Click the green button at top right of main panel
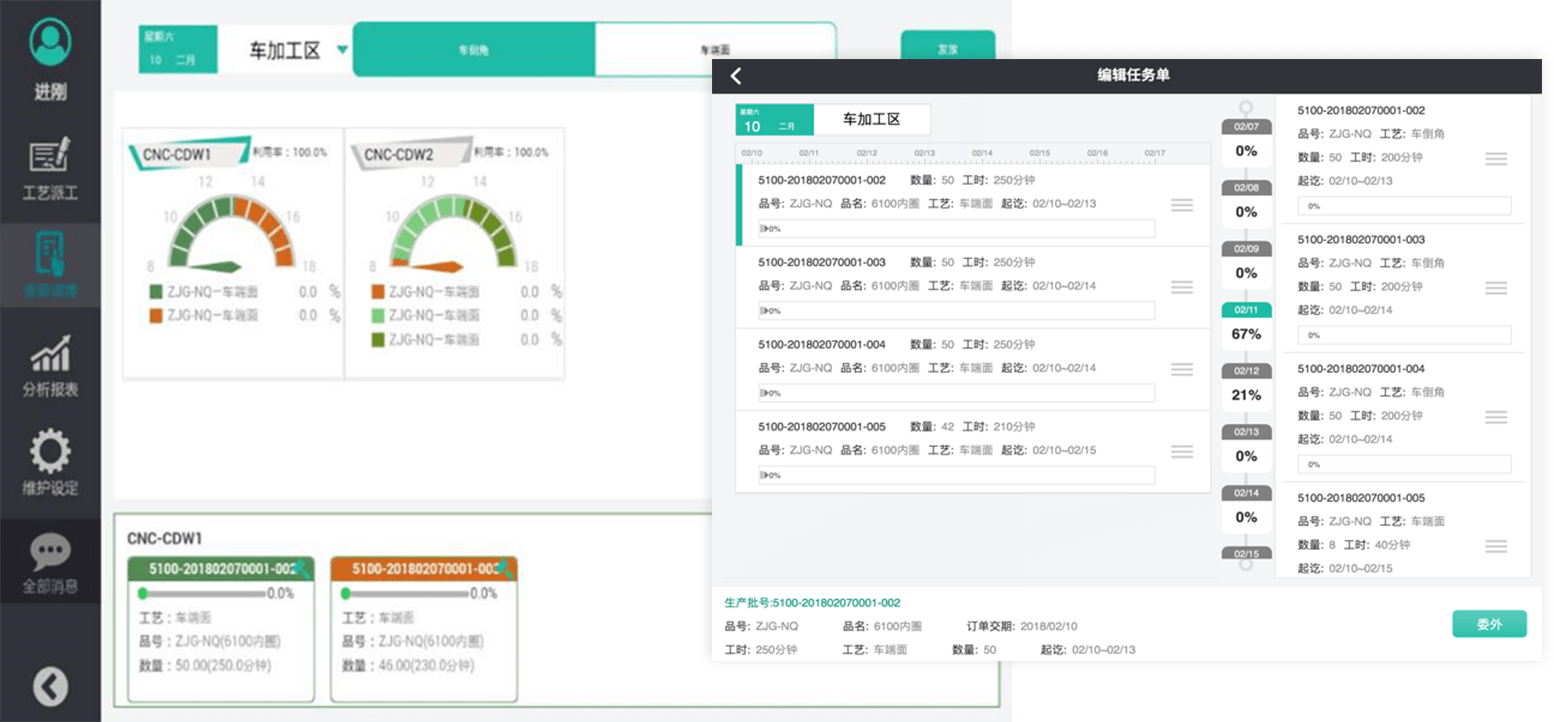1554x722 pixels. tap(947, 49)
